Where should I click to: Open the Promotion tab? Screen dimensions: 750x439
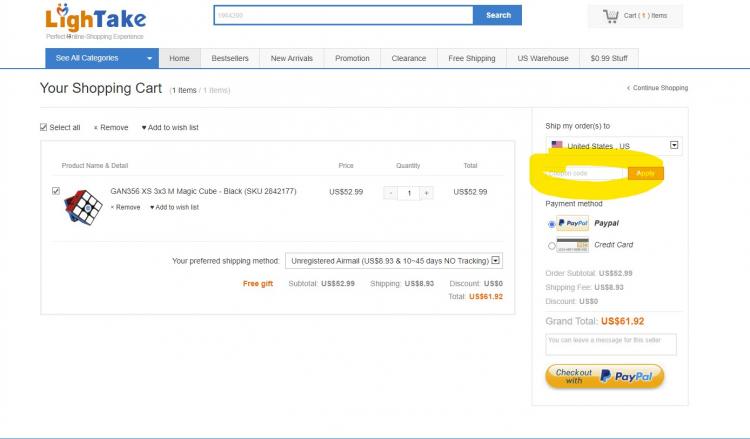coord(352,58)
